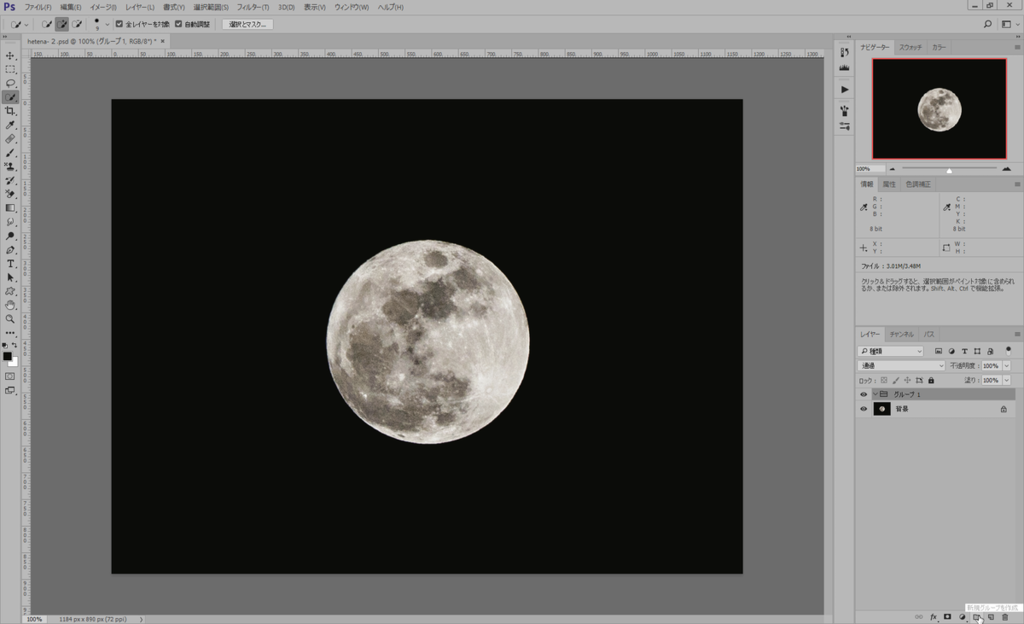Open the レイヤー(L) menu
The image size is (1024, 624).
140,7
